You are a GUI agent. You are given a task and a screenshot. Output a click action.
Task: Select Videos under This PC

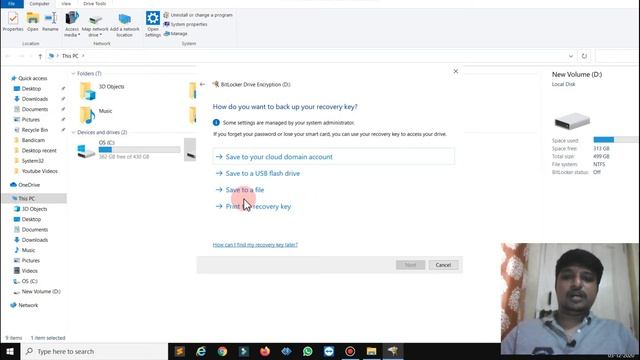29,271
